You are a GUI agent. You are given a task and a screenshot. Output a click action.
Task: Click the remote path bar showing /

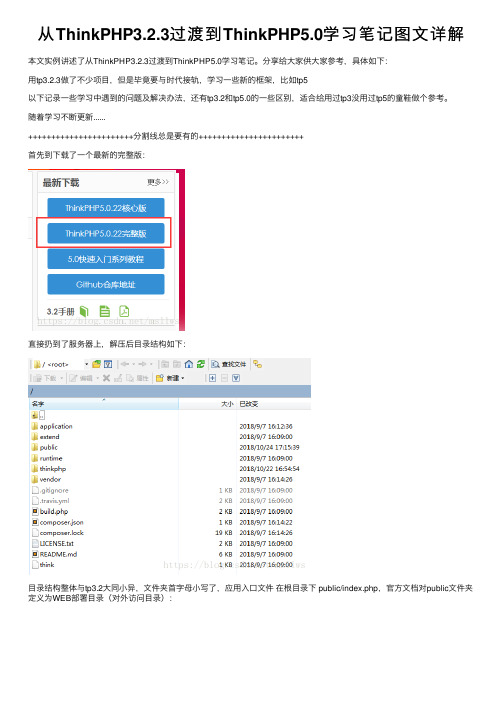click(x=169, y=391)
